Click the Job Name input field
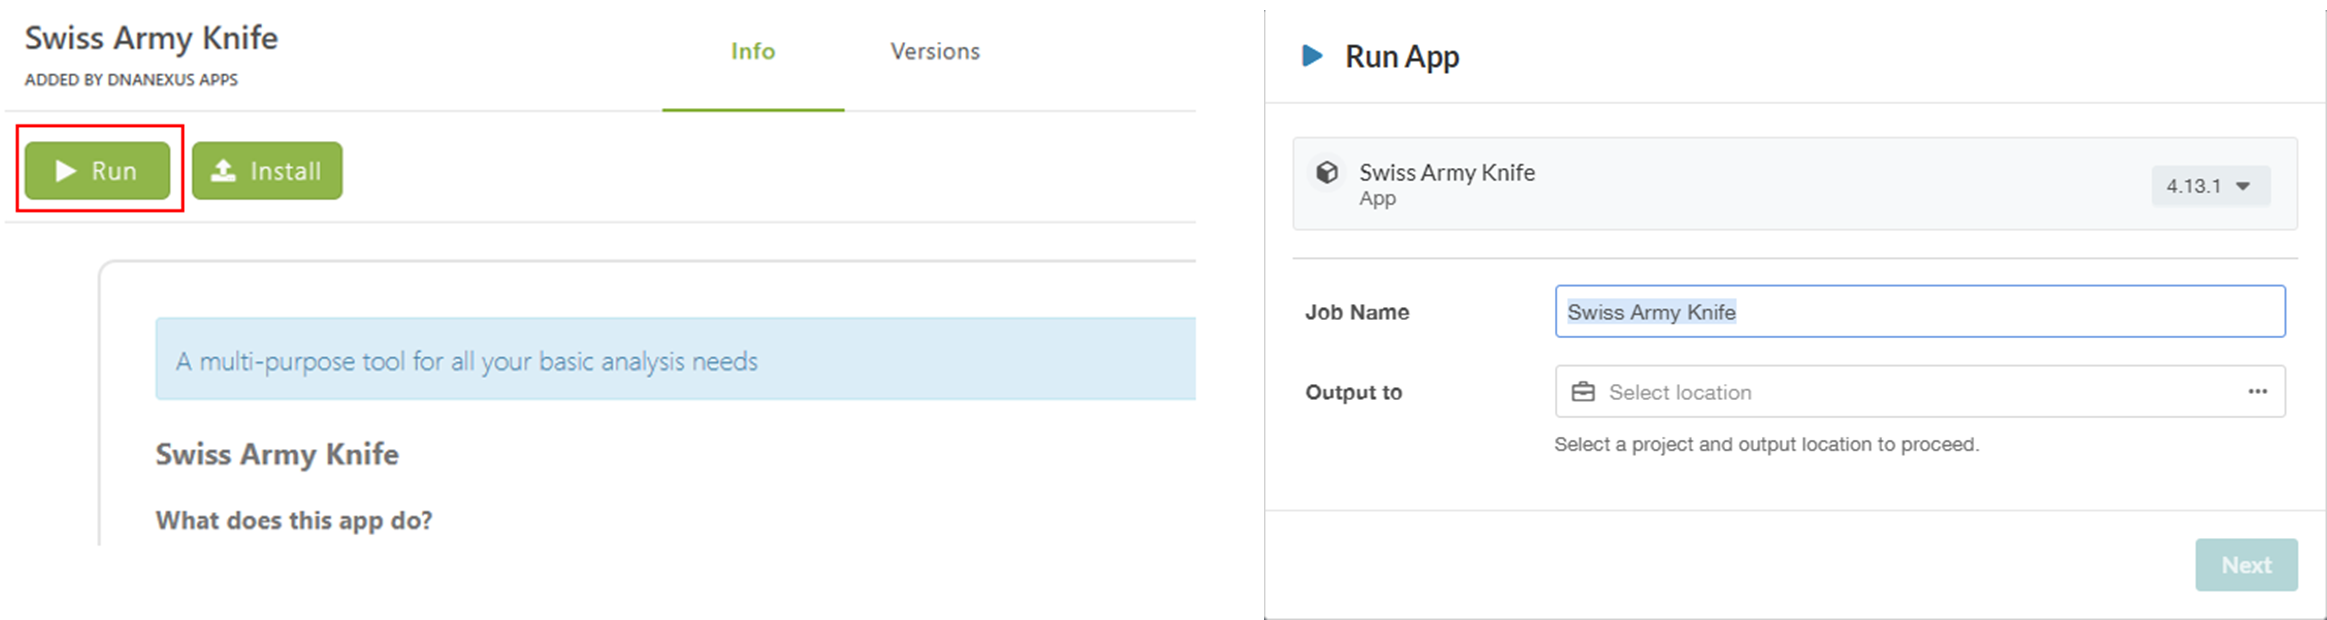This screenshot has width=2327, height=620. pos(1920,311)
